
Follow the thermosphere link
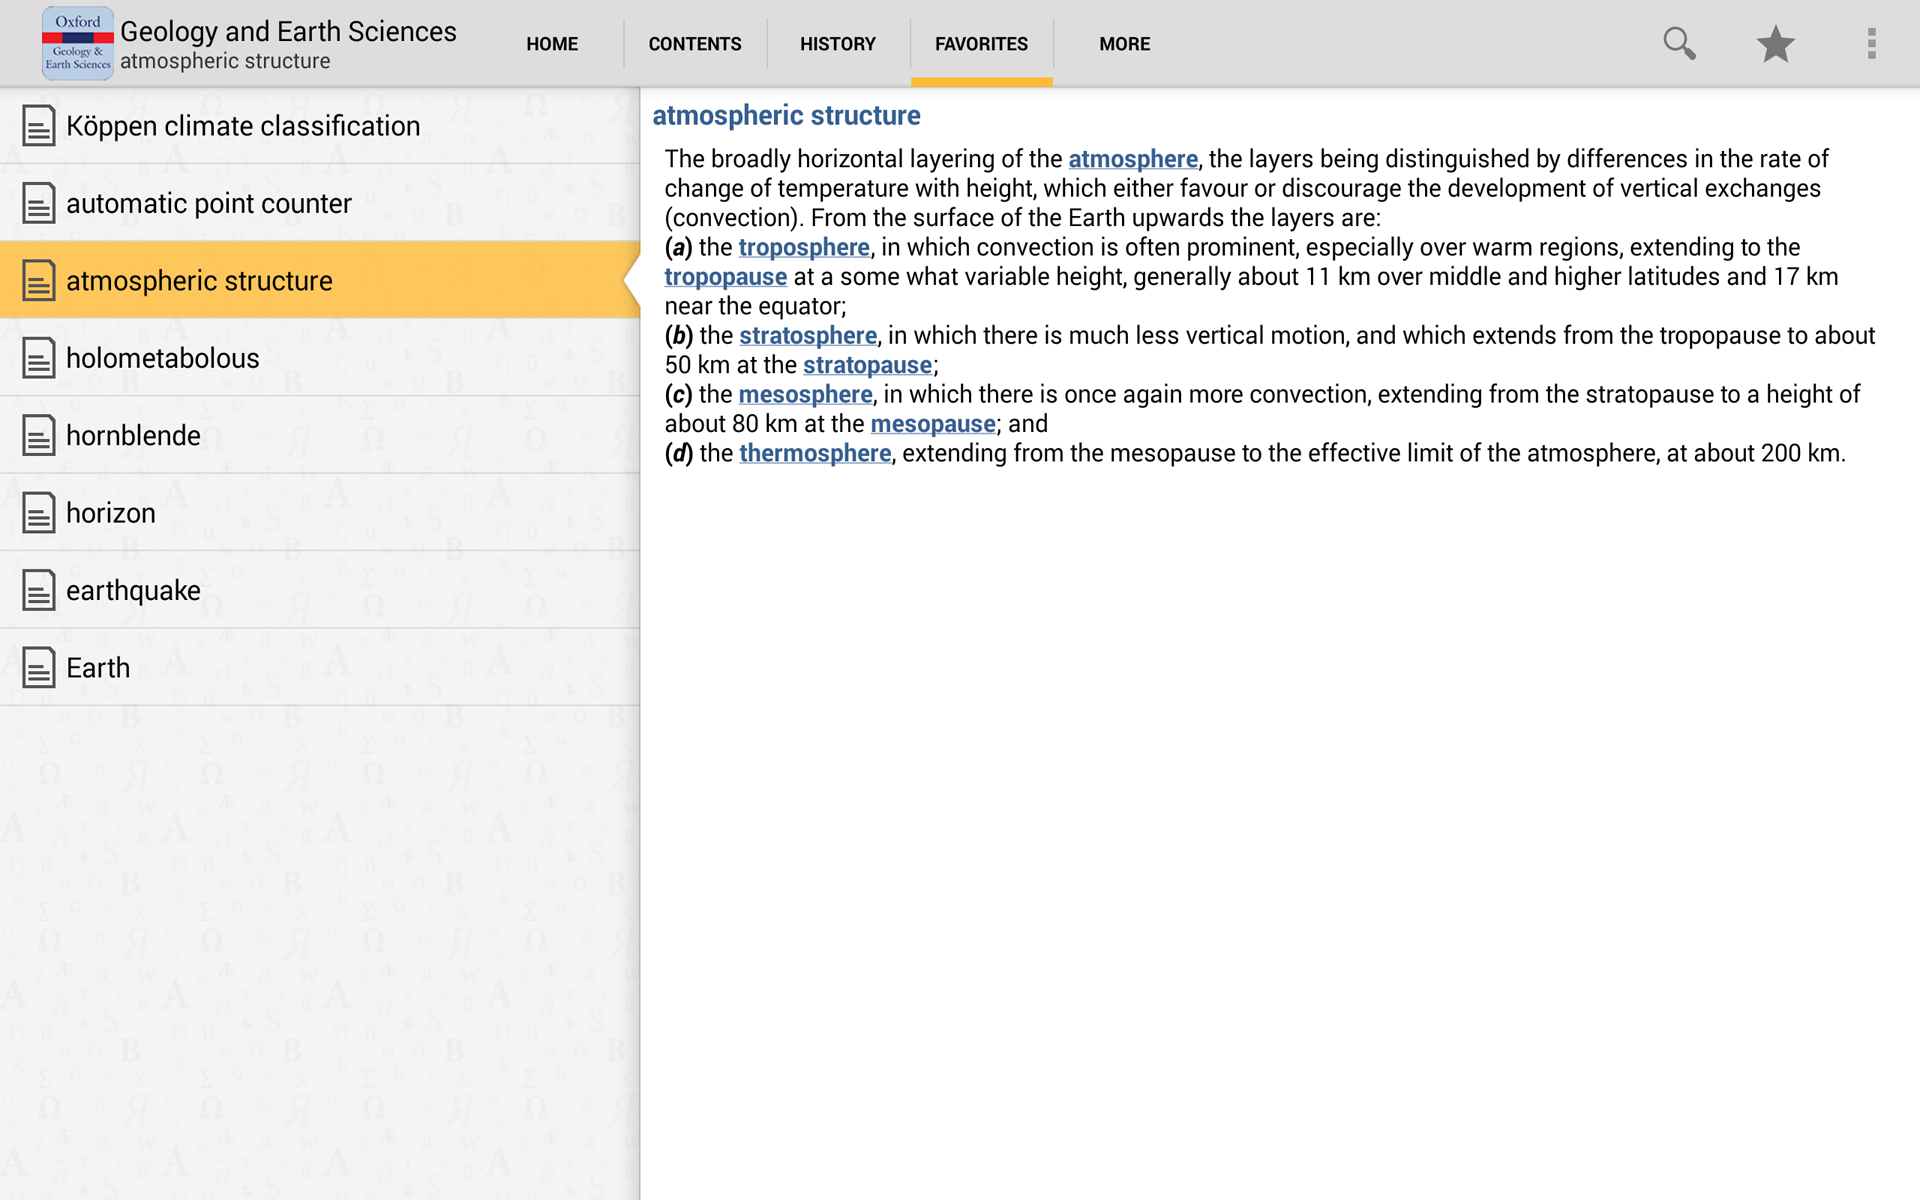pyautogui.click(x=815, y=454)
